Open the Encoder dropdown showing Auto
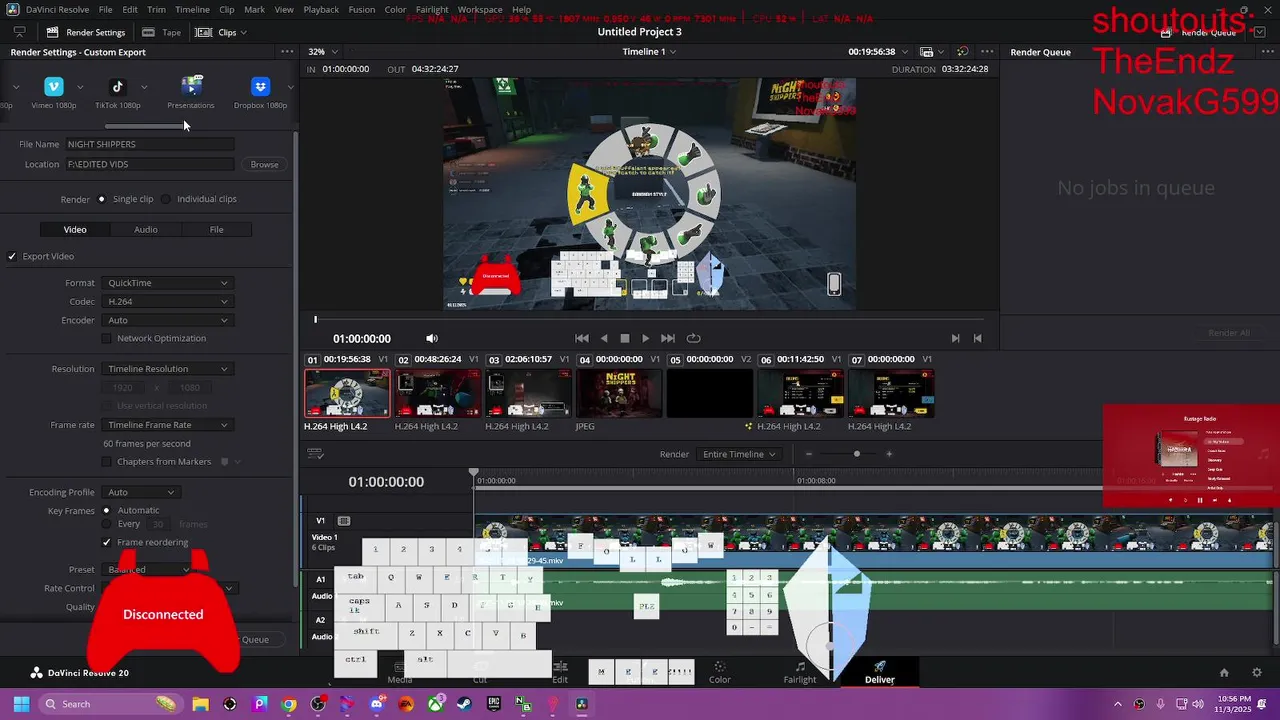Screen dimensions: 1280x720 tap(167, 320)
